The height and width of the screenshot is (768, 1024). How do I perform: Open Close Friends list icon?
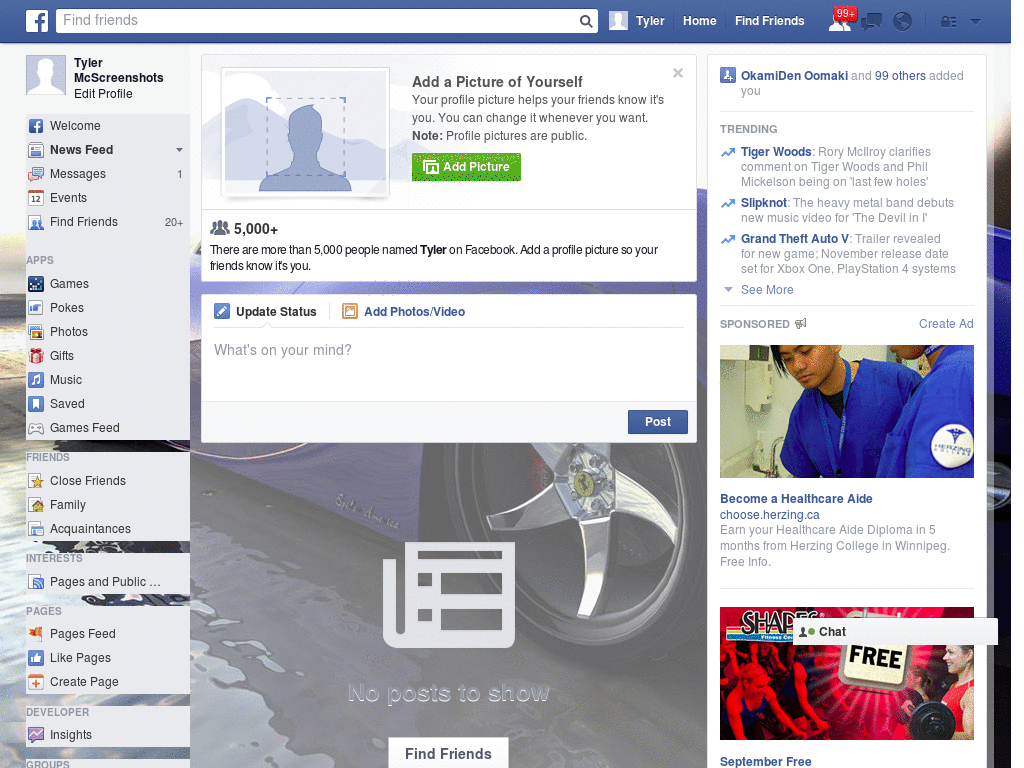click(x=36, y=481)
